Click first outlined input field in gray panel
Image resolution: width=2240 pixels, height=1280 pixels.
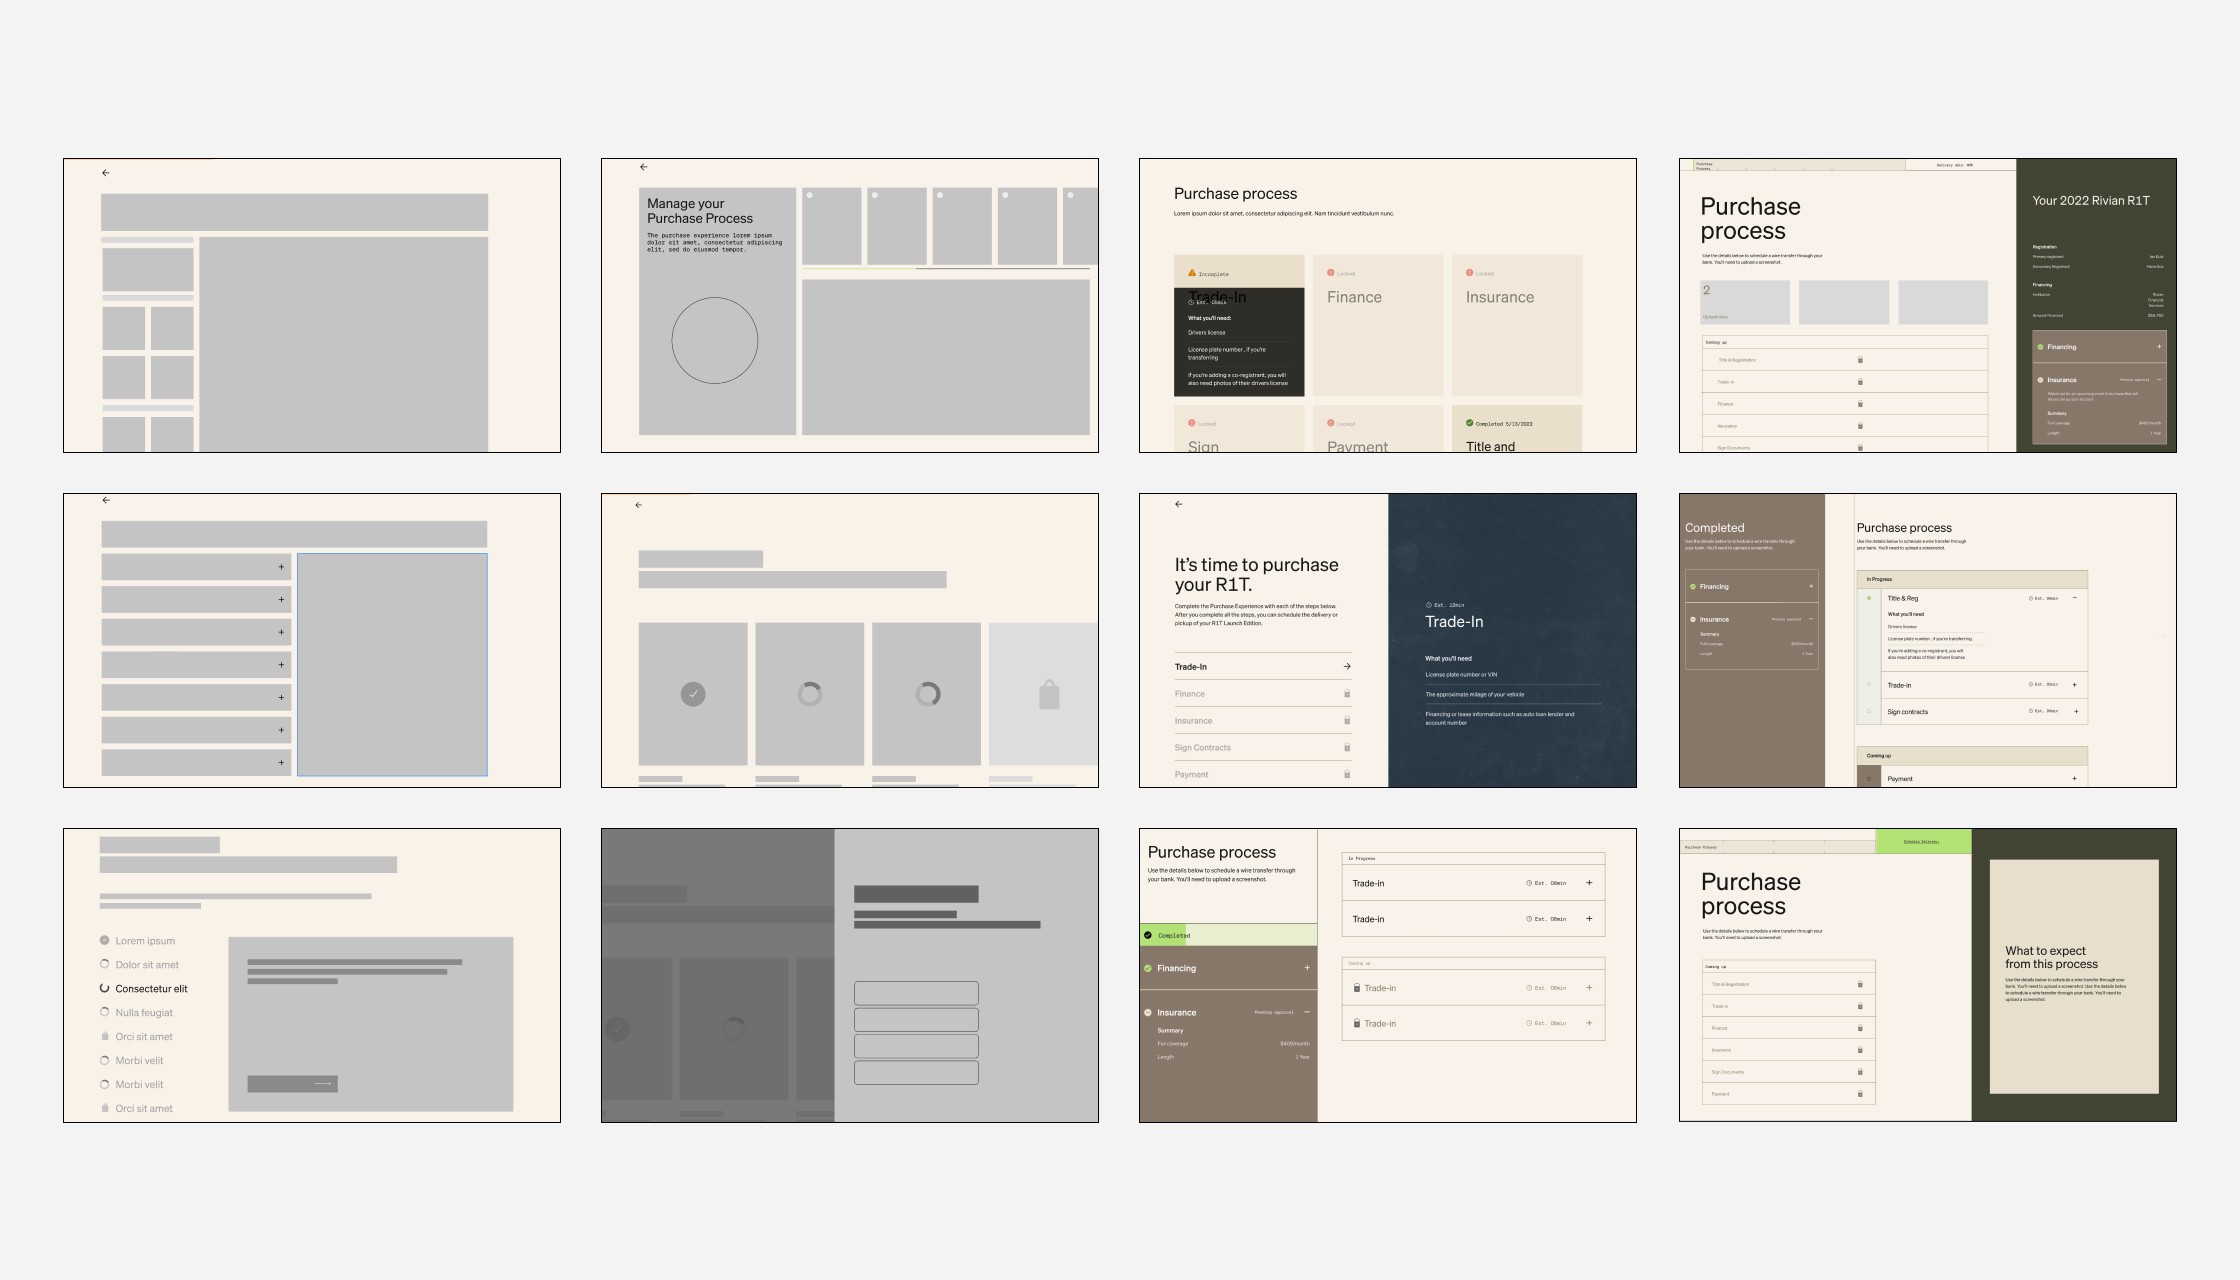click(916, 993)
